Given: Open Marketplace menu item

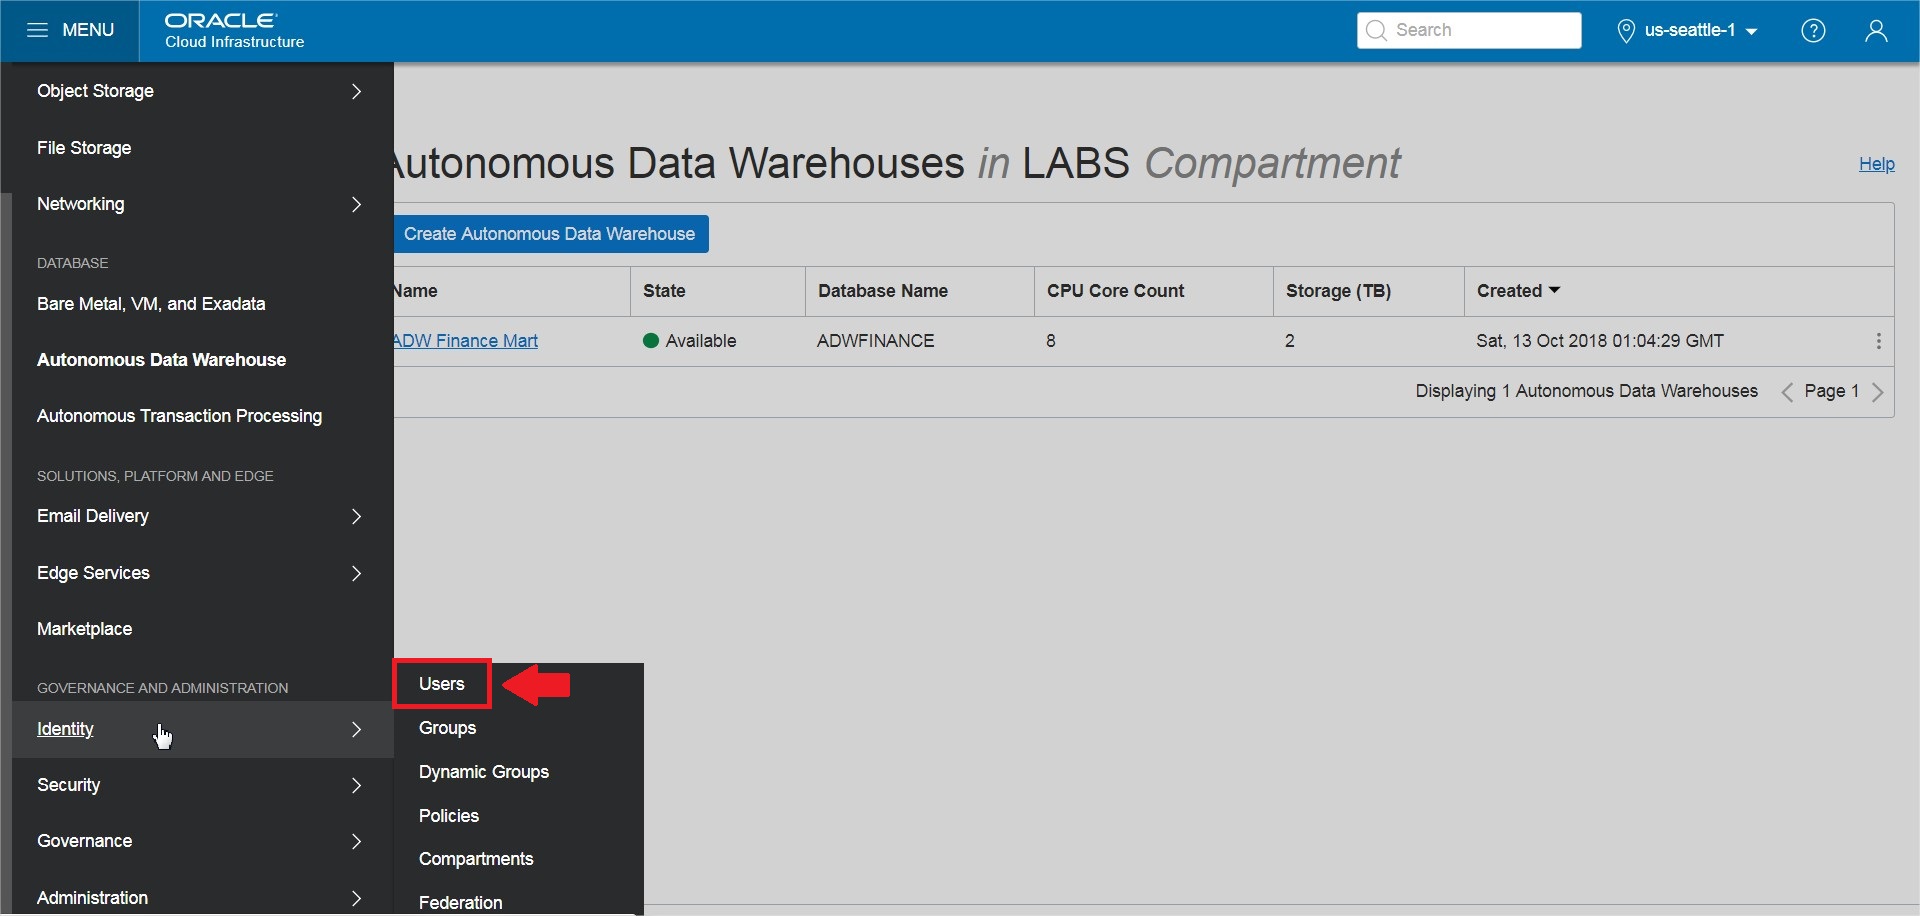Looking at the screenshot, I should click(x=84, y=629).
